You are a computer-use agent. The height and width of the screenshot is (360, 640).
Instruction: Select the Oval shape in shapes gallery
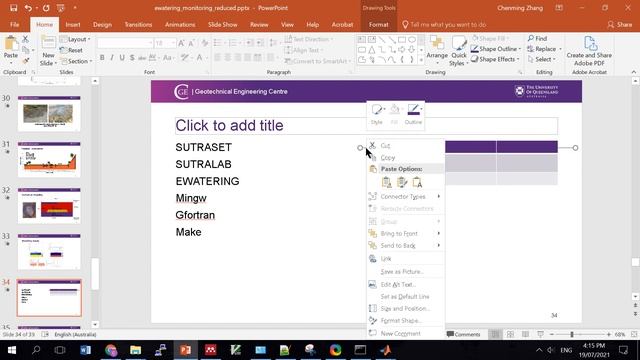click(412, 40)
